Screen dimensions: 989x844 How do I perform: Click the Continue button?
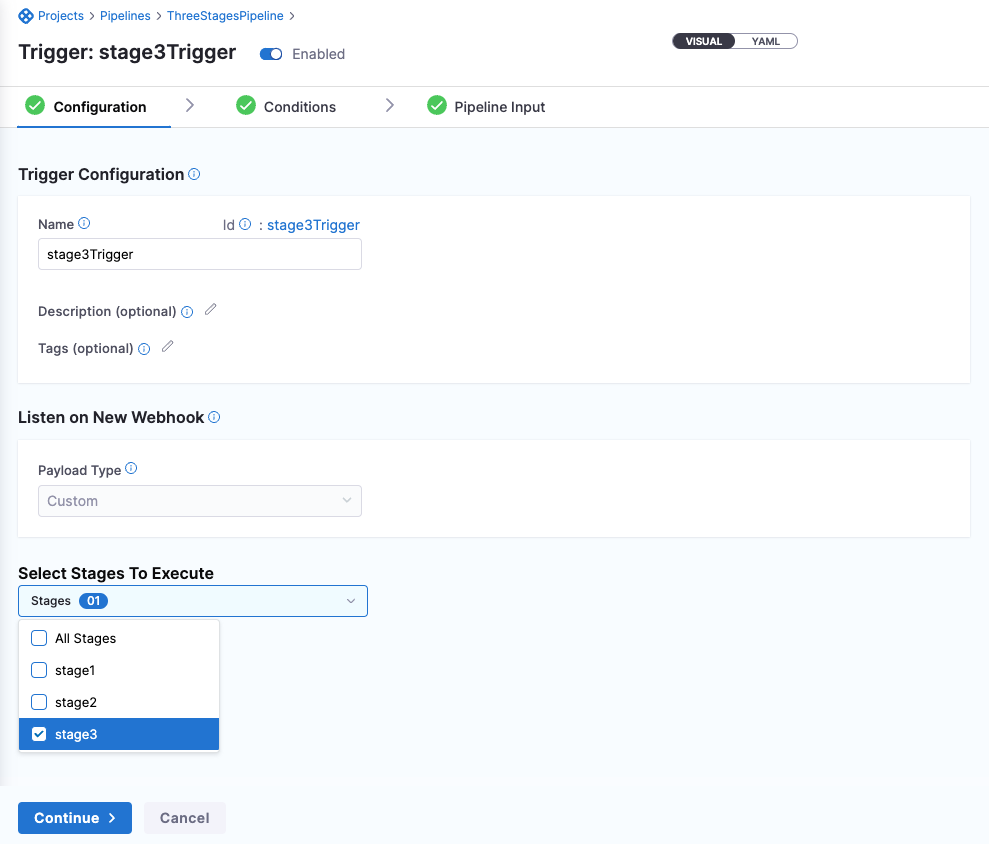click(75, 818)
